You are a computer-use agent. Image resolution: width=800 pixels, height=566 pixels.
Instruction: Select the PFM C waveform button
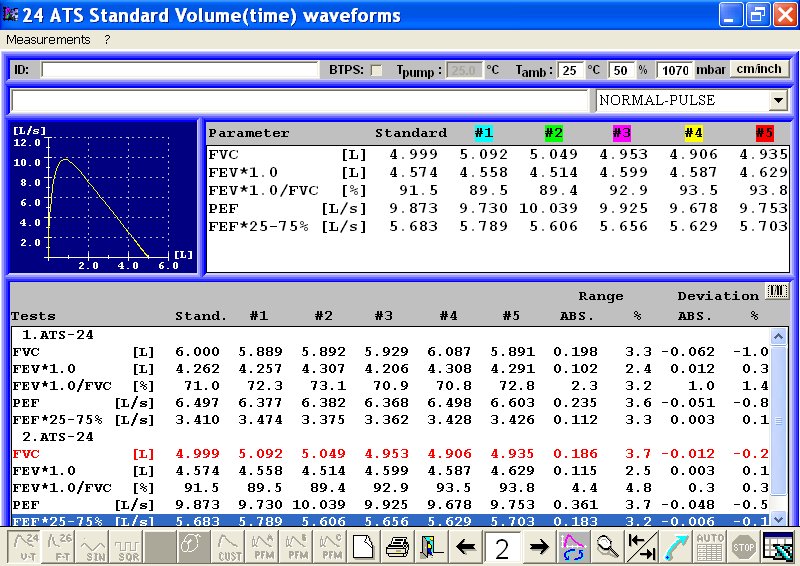(x=330, y=547)
